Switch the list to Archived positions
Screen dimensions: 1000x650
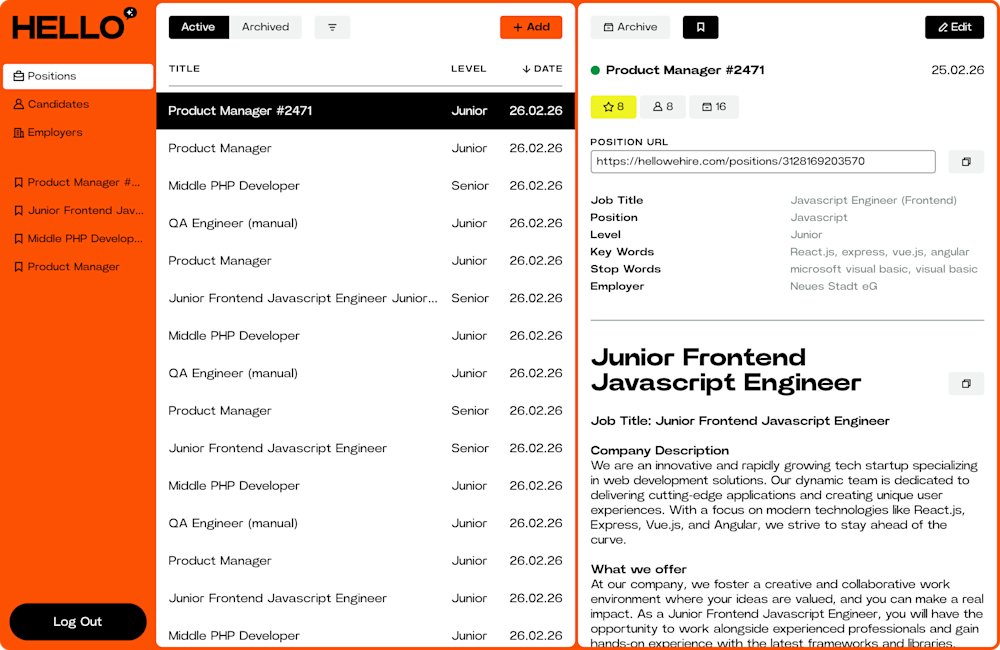click(x=265, y=27)
